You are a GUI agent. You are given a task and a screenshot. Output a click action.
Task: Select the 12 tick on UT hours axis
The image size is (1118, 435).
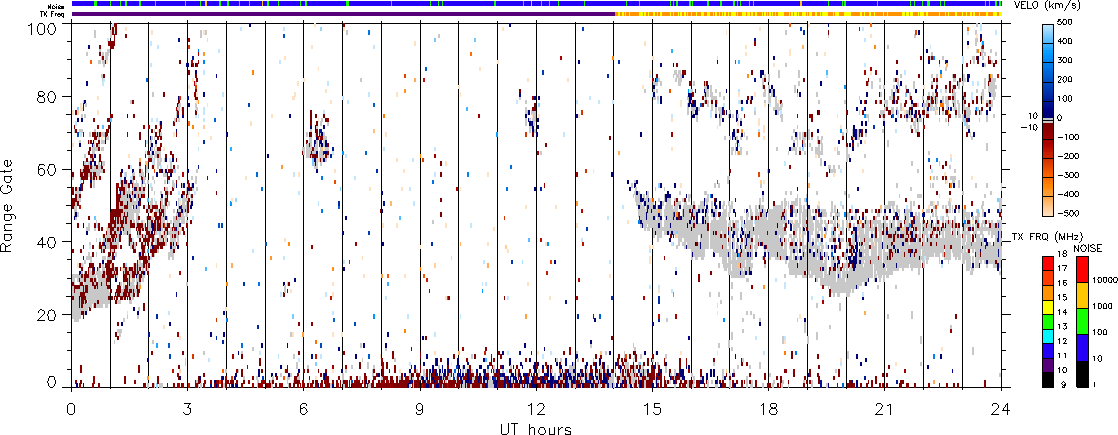tap(536, 408)
